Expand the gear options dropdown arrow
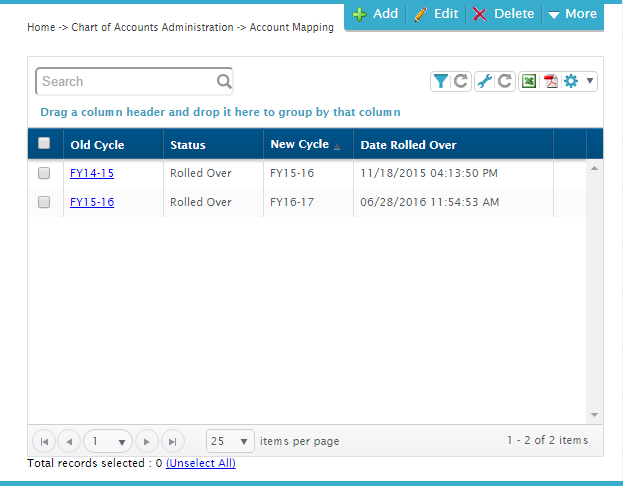The width and height of the screenshot is (623, 486). click(590, 81)
